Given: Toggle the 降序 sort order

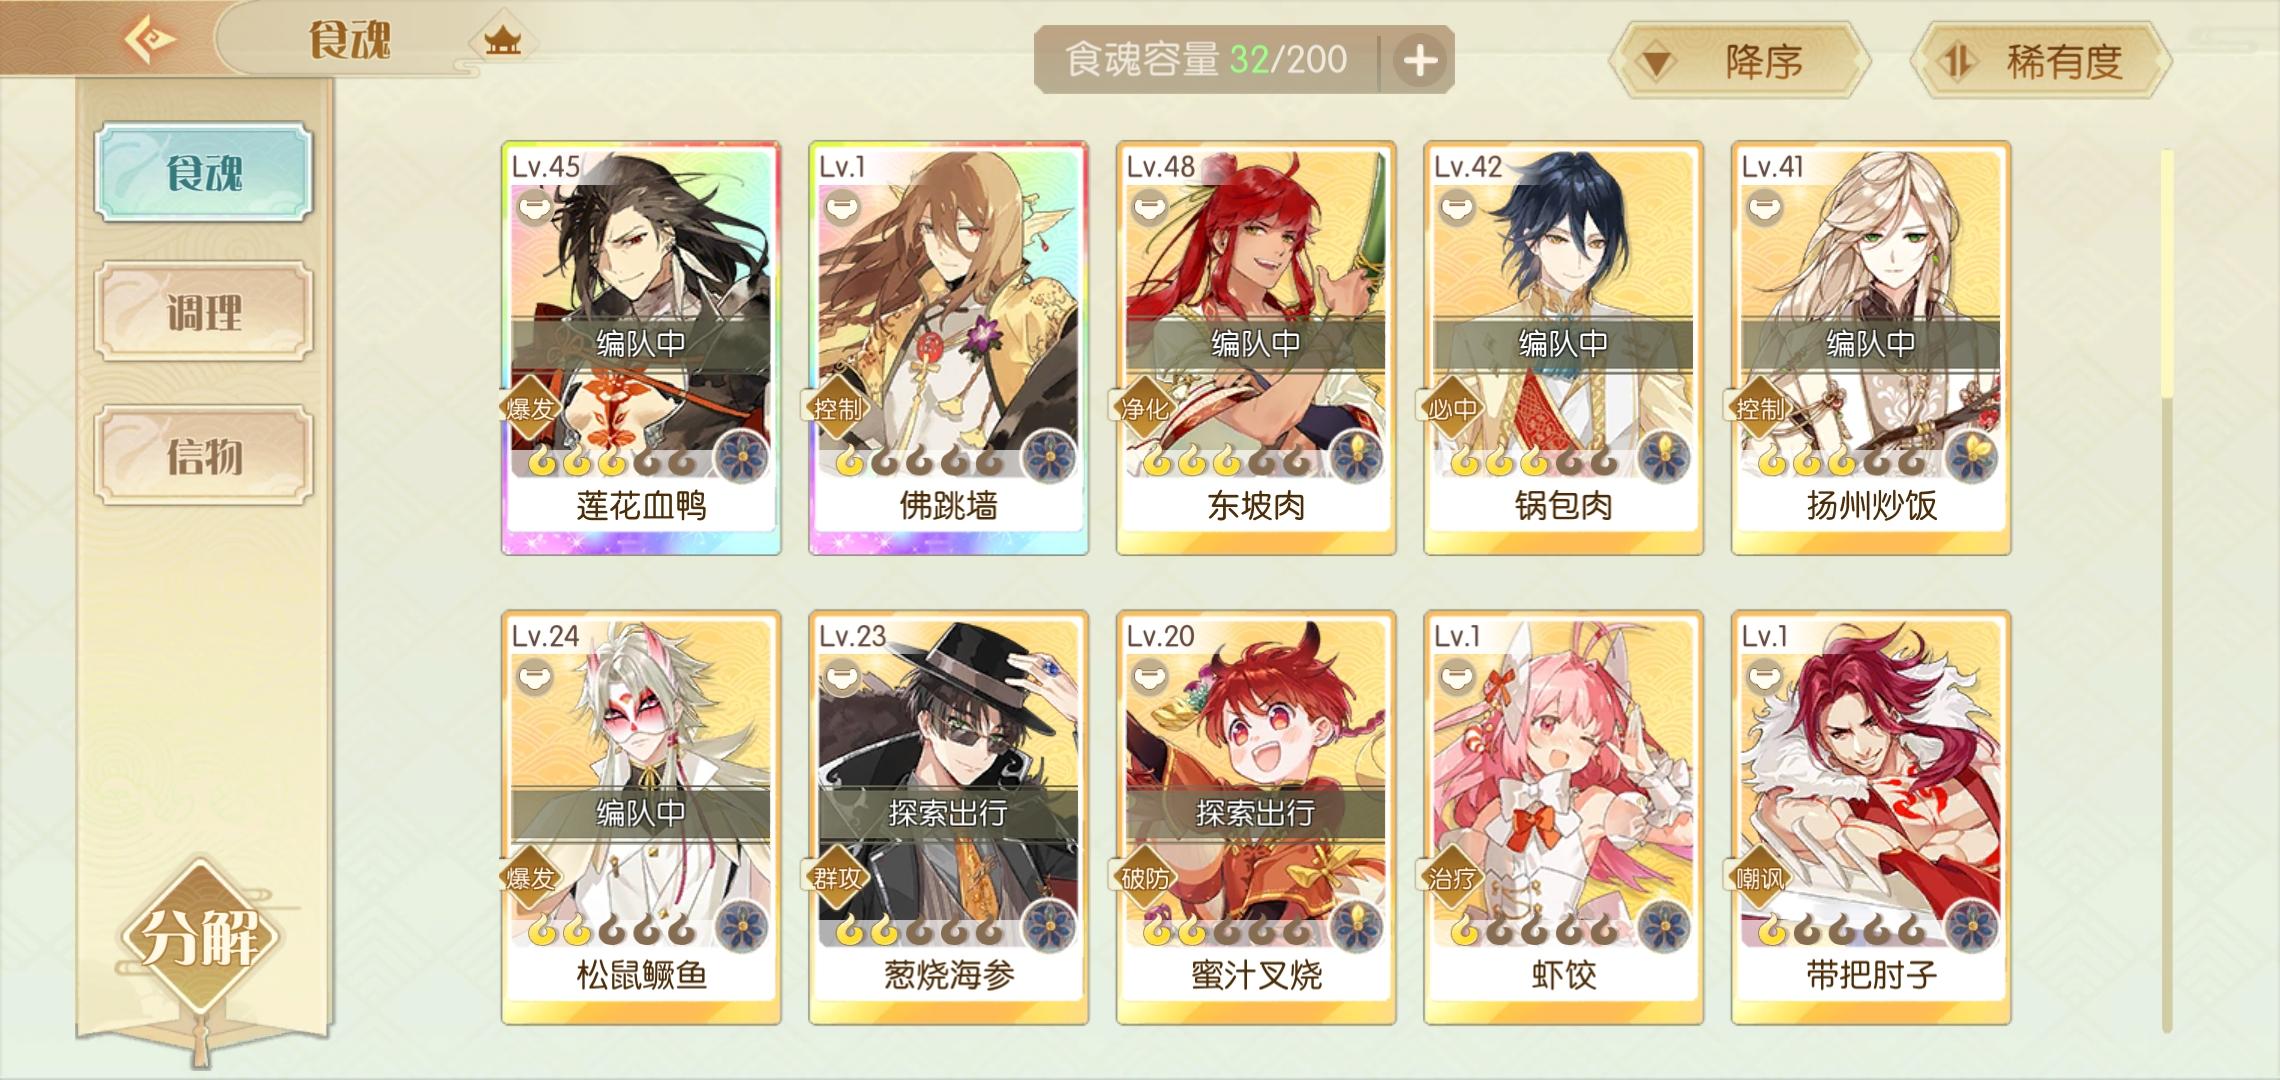Looking at the screenshot, I should tap(1739, 62).
